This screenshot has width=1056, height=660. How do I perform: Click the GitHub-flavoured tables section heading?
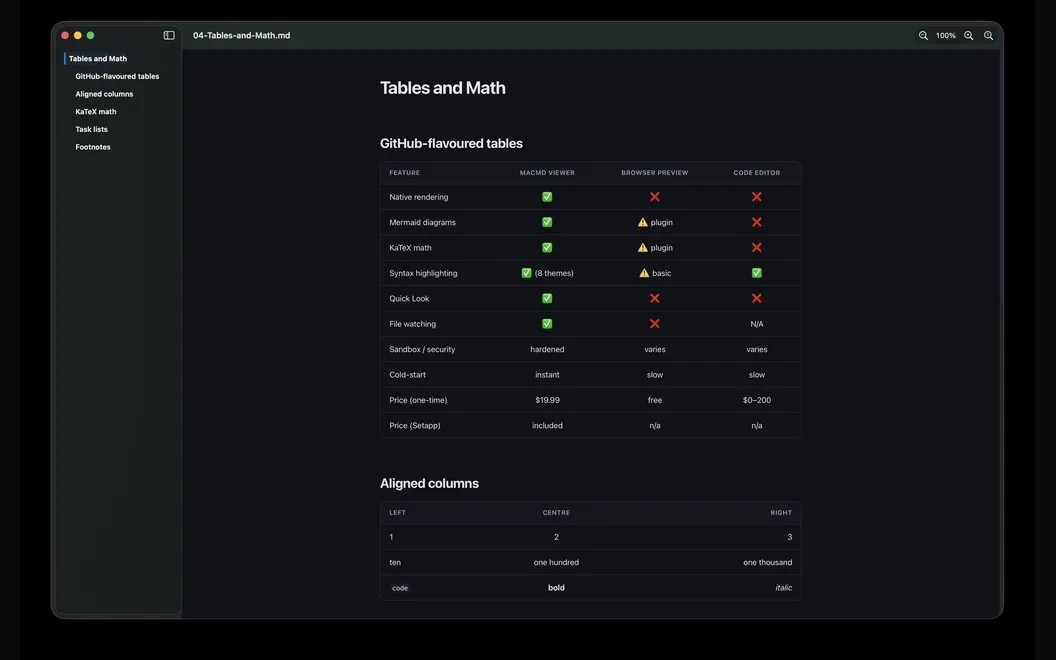click(451, 143)
